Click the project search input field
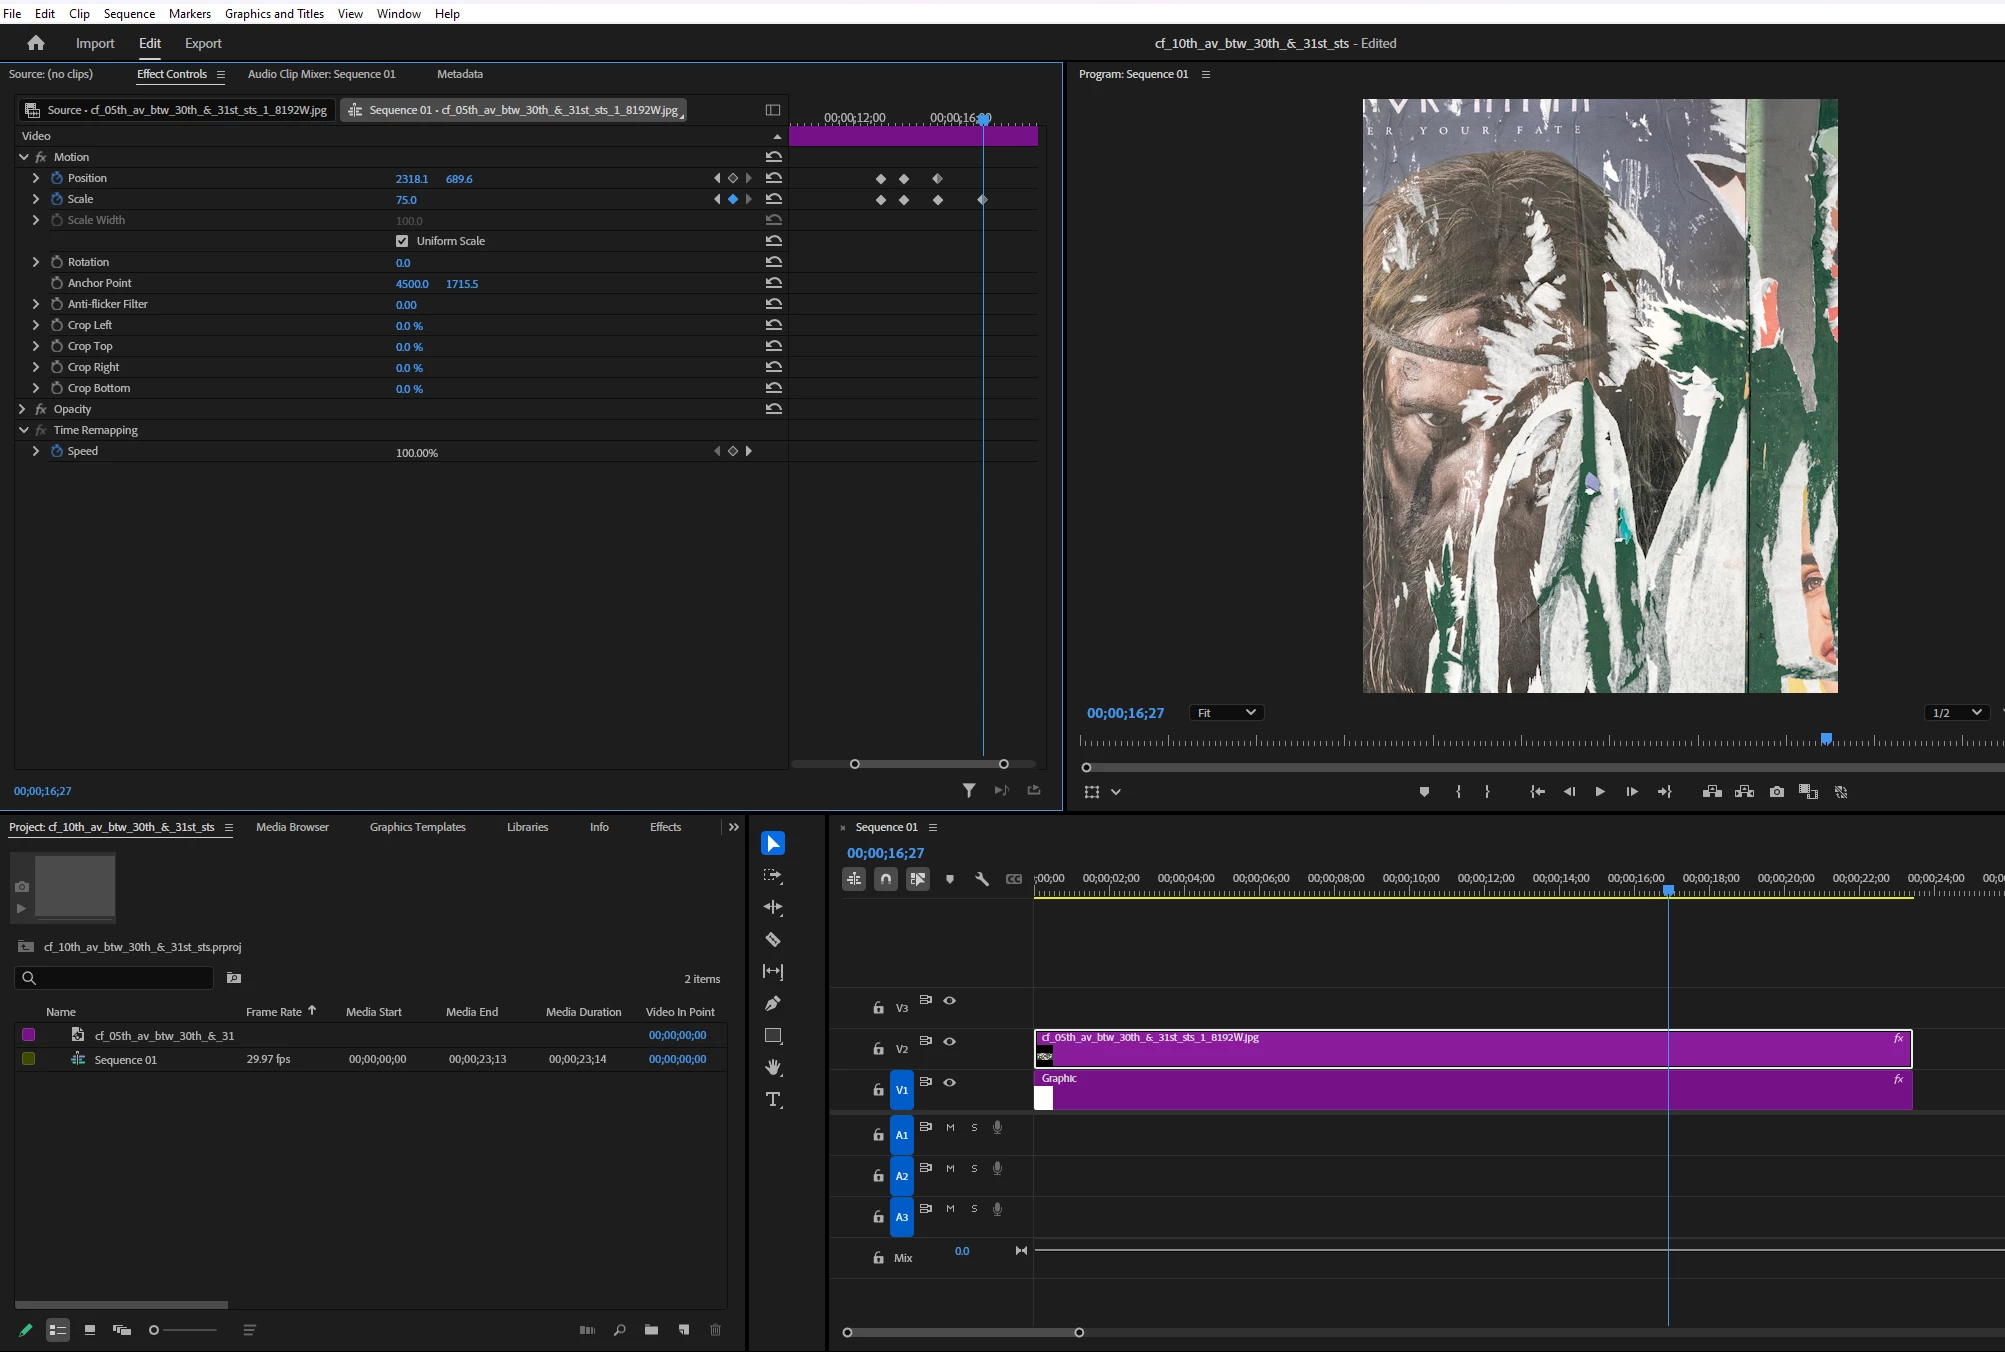 tap(120, 978)
